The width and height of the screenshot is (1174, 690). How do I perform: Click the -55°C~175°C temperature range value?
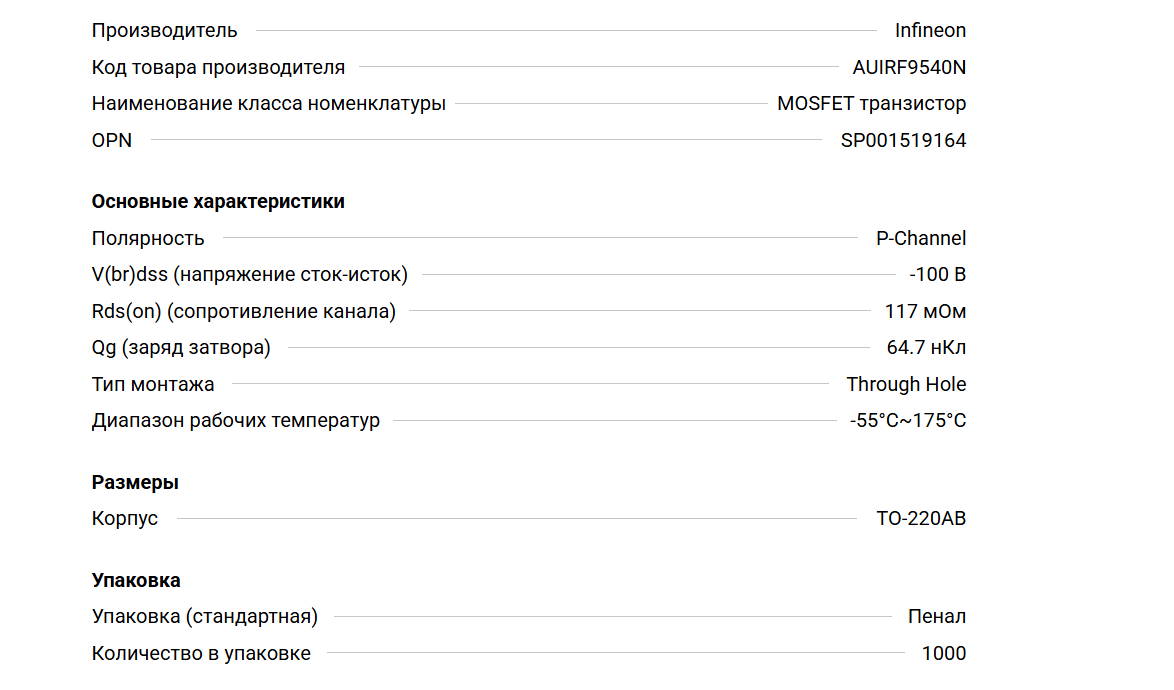point(908,420)
